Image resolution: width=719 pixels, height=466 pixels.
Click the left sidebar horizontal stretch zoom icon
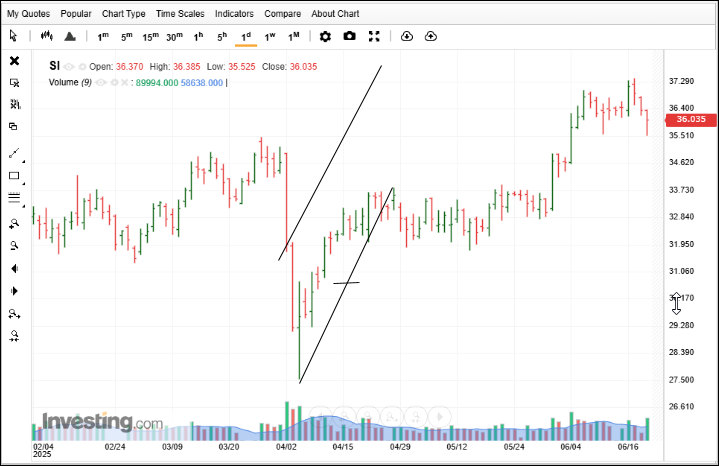(x=14, y=314)
